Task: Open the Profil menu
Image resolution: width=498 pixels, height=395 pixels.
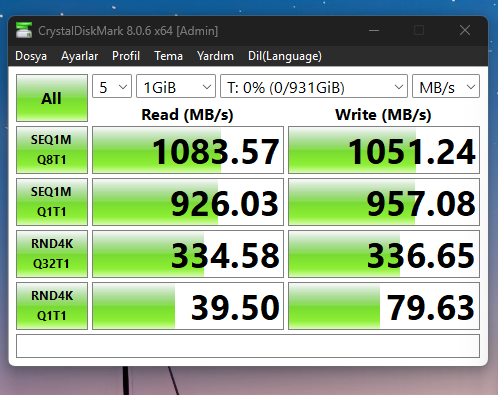Action: 126,56
